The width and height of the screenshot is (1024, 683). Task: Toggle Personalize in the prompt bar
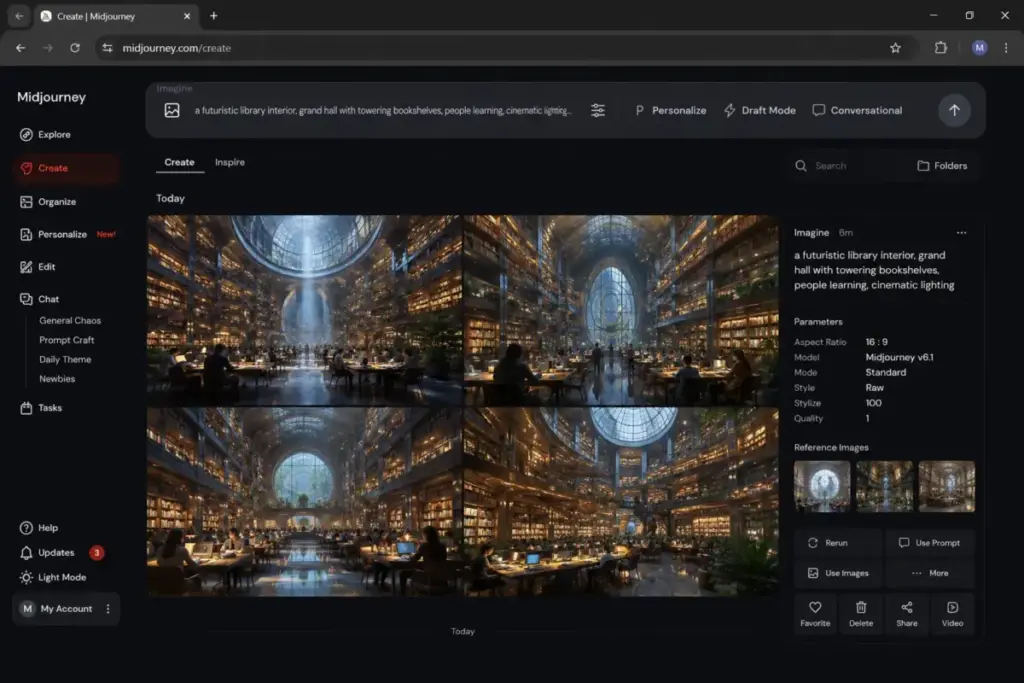click(x=671, y=110)
